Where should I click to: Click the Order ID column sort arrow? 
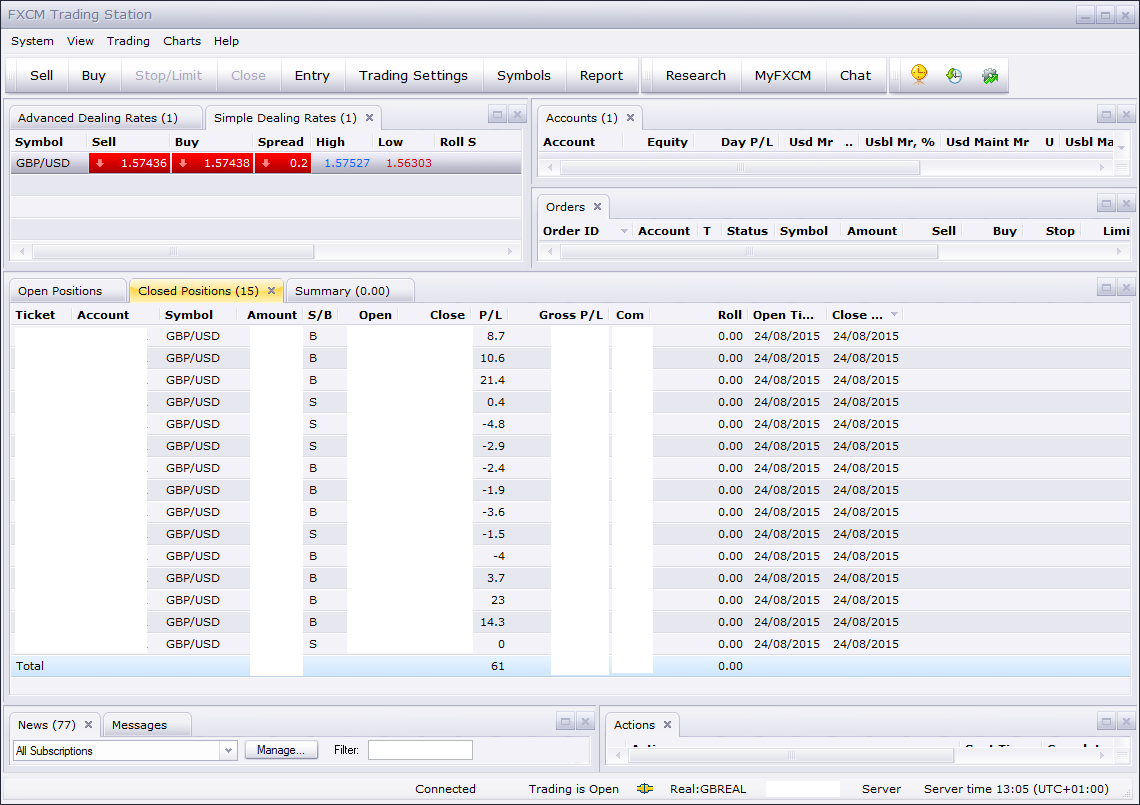[624, 231]
